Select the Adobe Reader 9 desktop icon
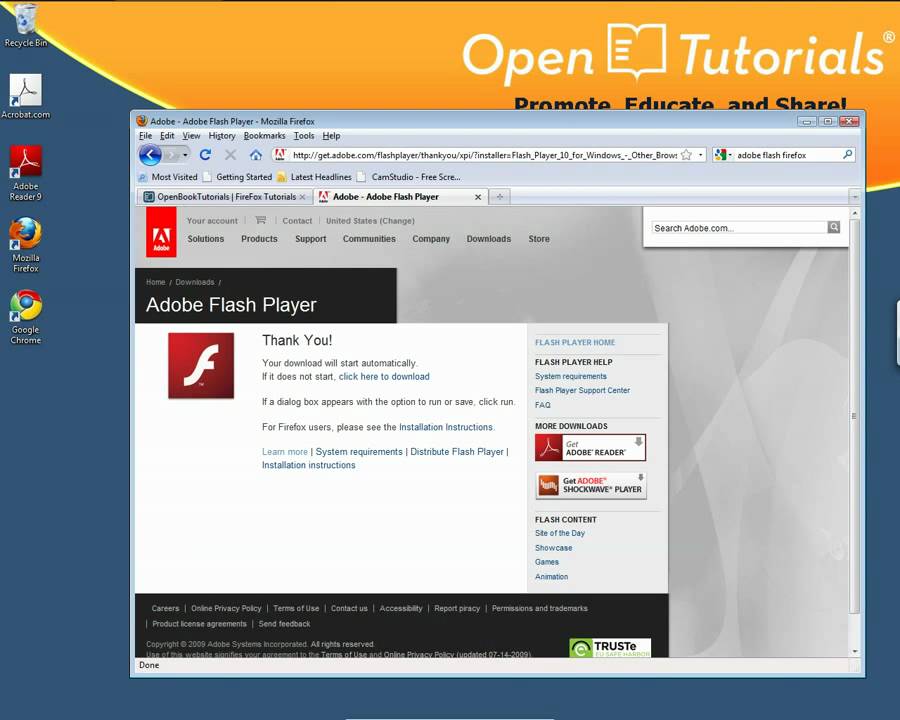The height and width of the screenshot is (720, 900). tap(25, 173)
